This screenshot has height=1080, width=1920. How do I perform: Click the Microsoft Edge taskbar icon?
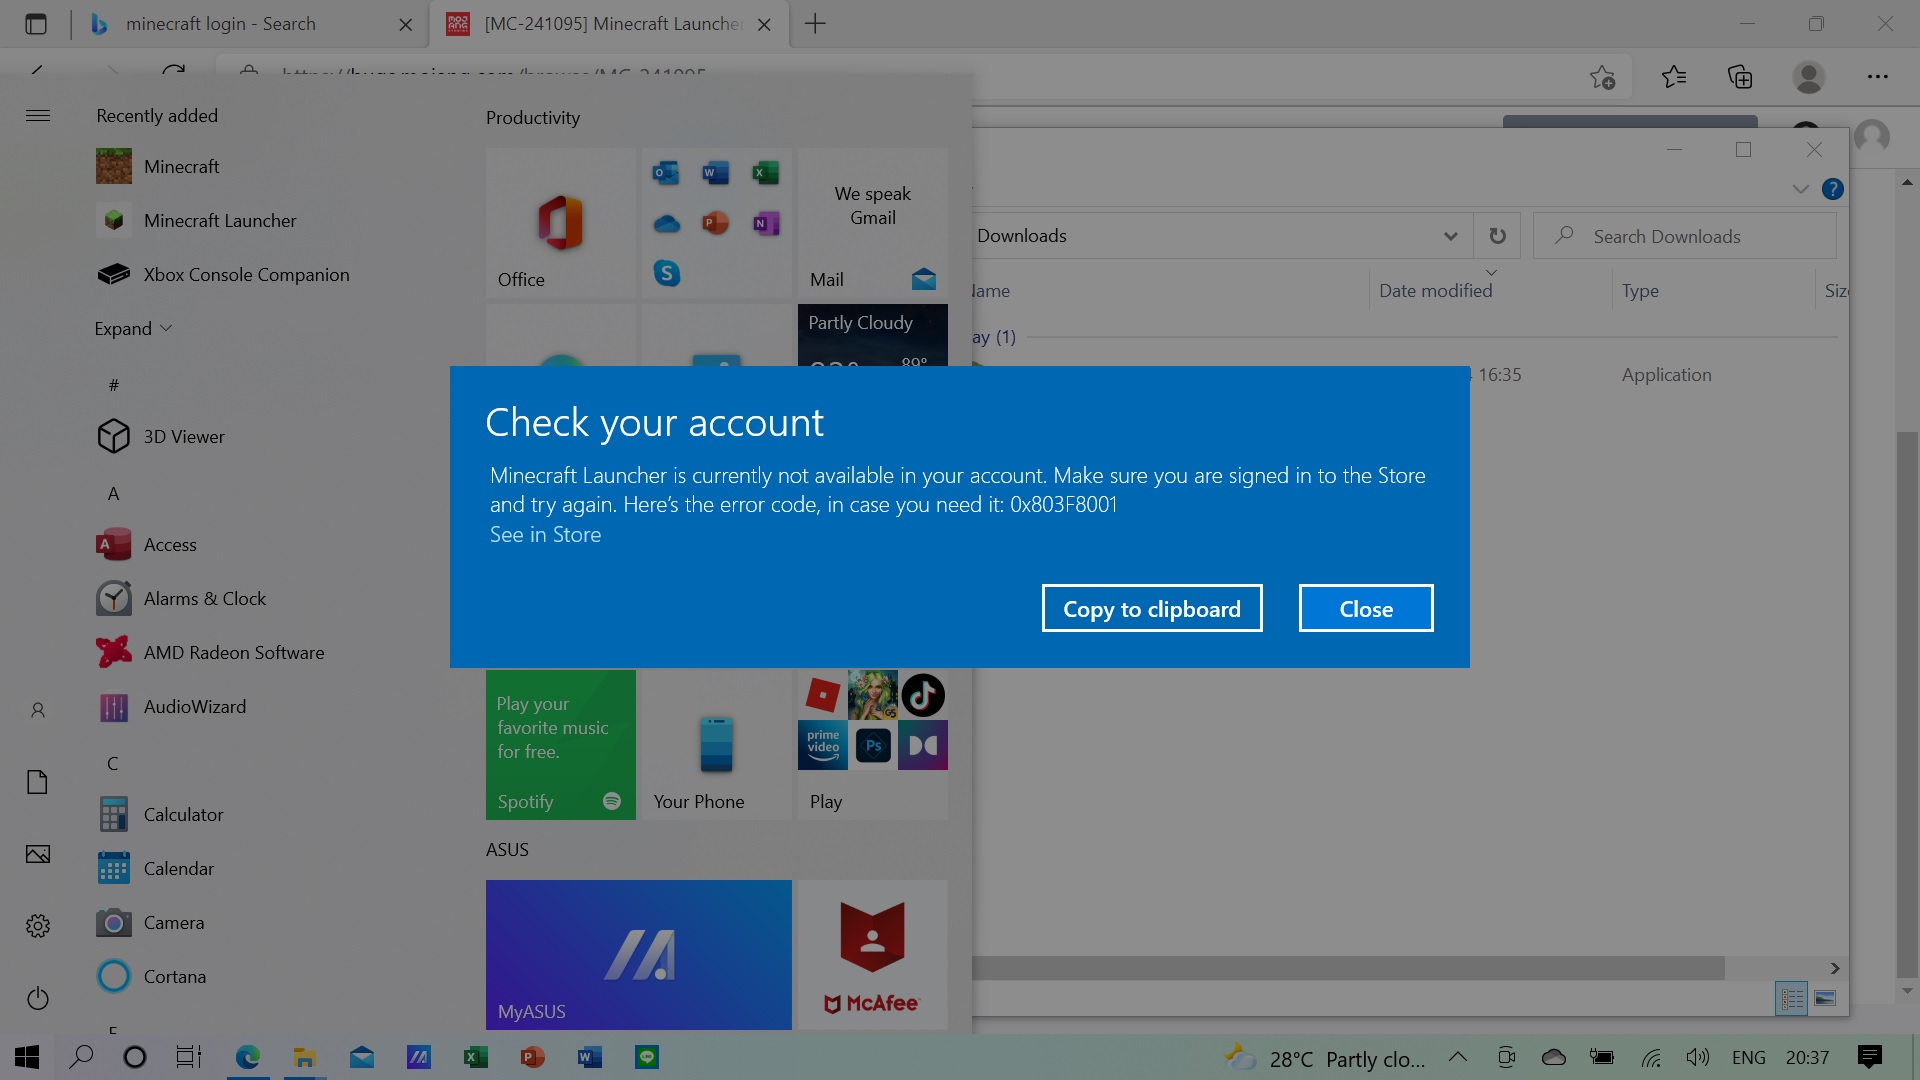pyautogui.click(x=247, y=1057)
